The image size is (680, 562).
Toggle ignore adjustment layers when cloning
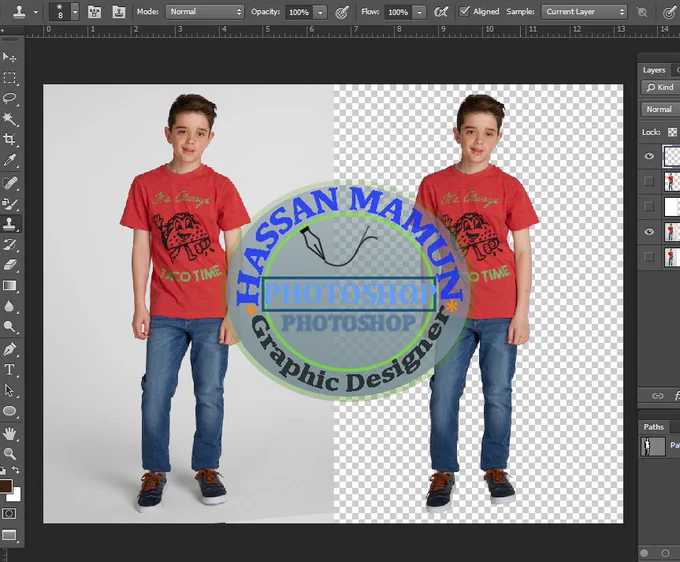tap(642, 12)
